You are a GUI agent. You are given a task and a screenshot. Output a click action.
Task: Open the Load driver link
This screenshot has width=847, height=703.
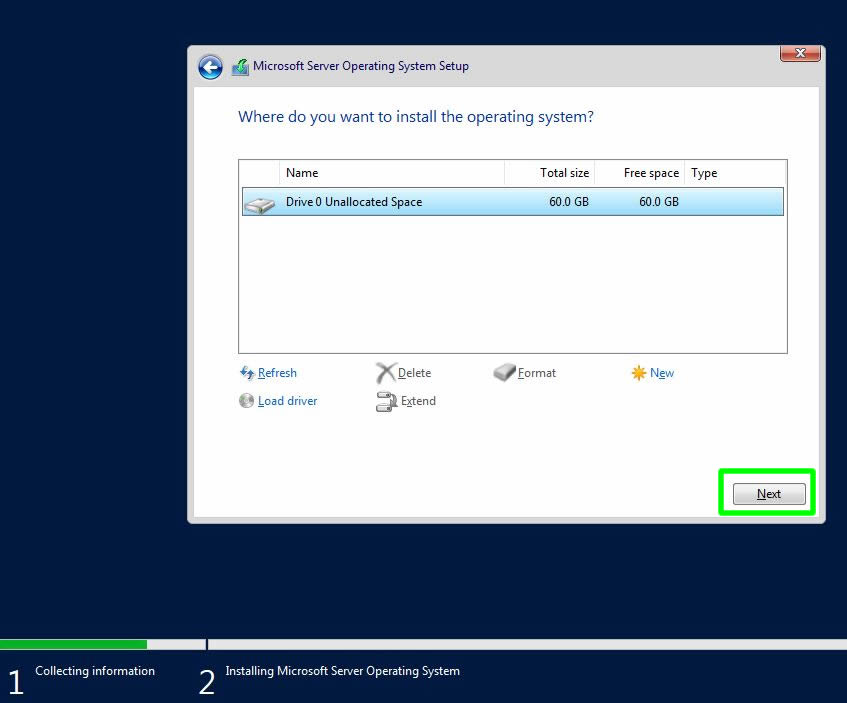[x=287, y=401]
